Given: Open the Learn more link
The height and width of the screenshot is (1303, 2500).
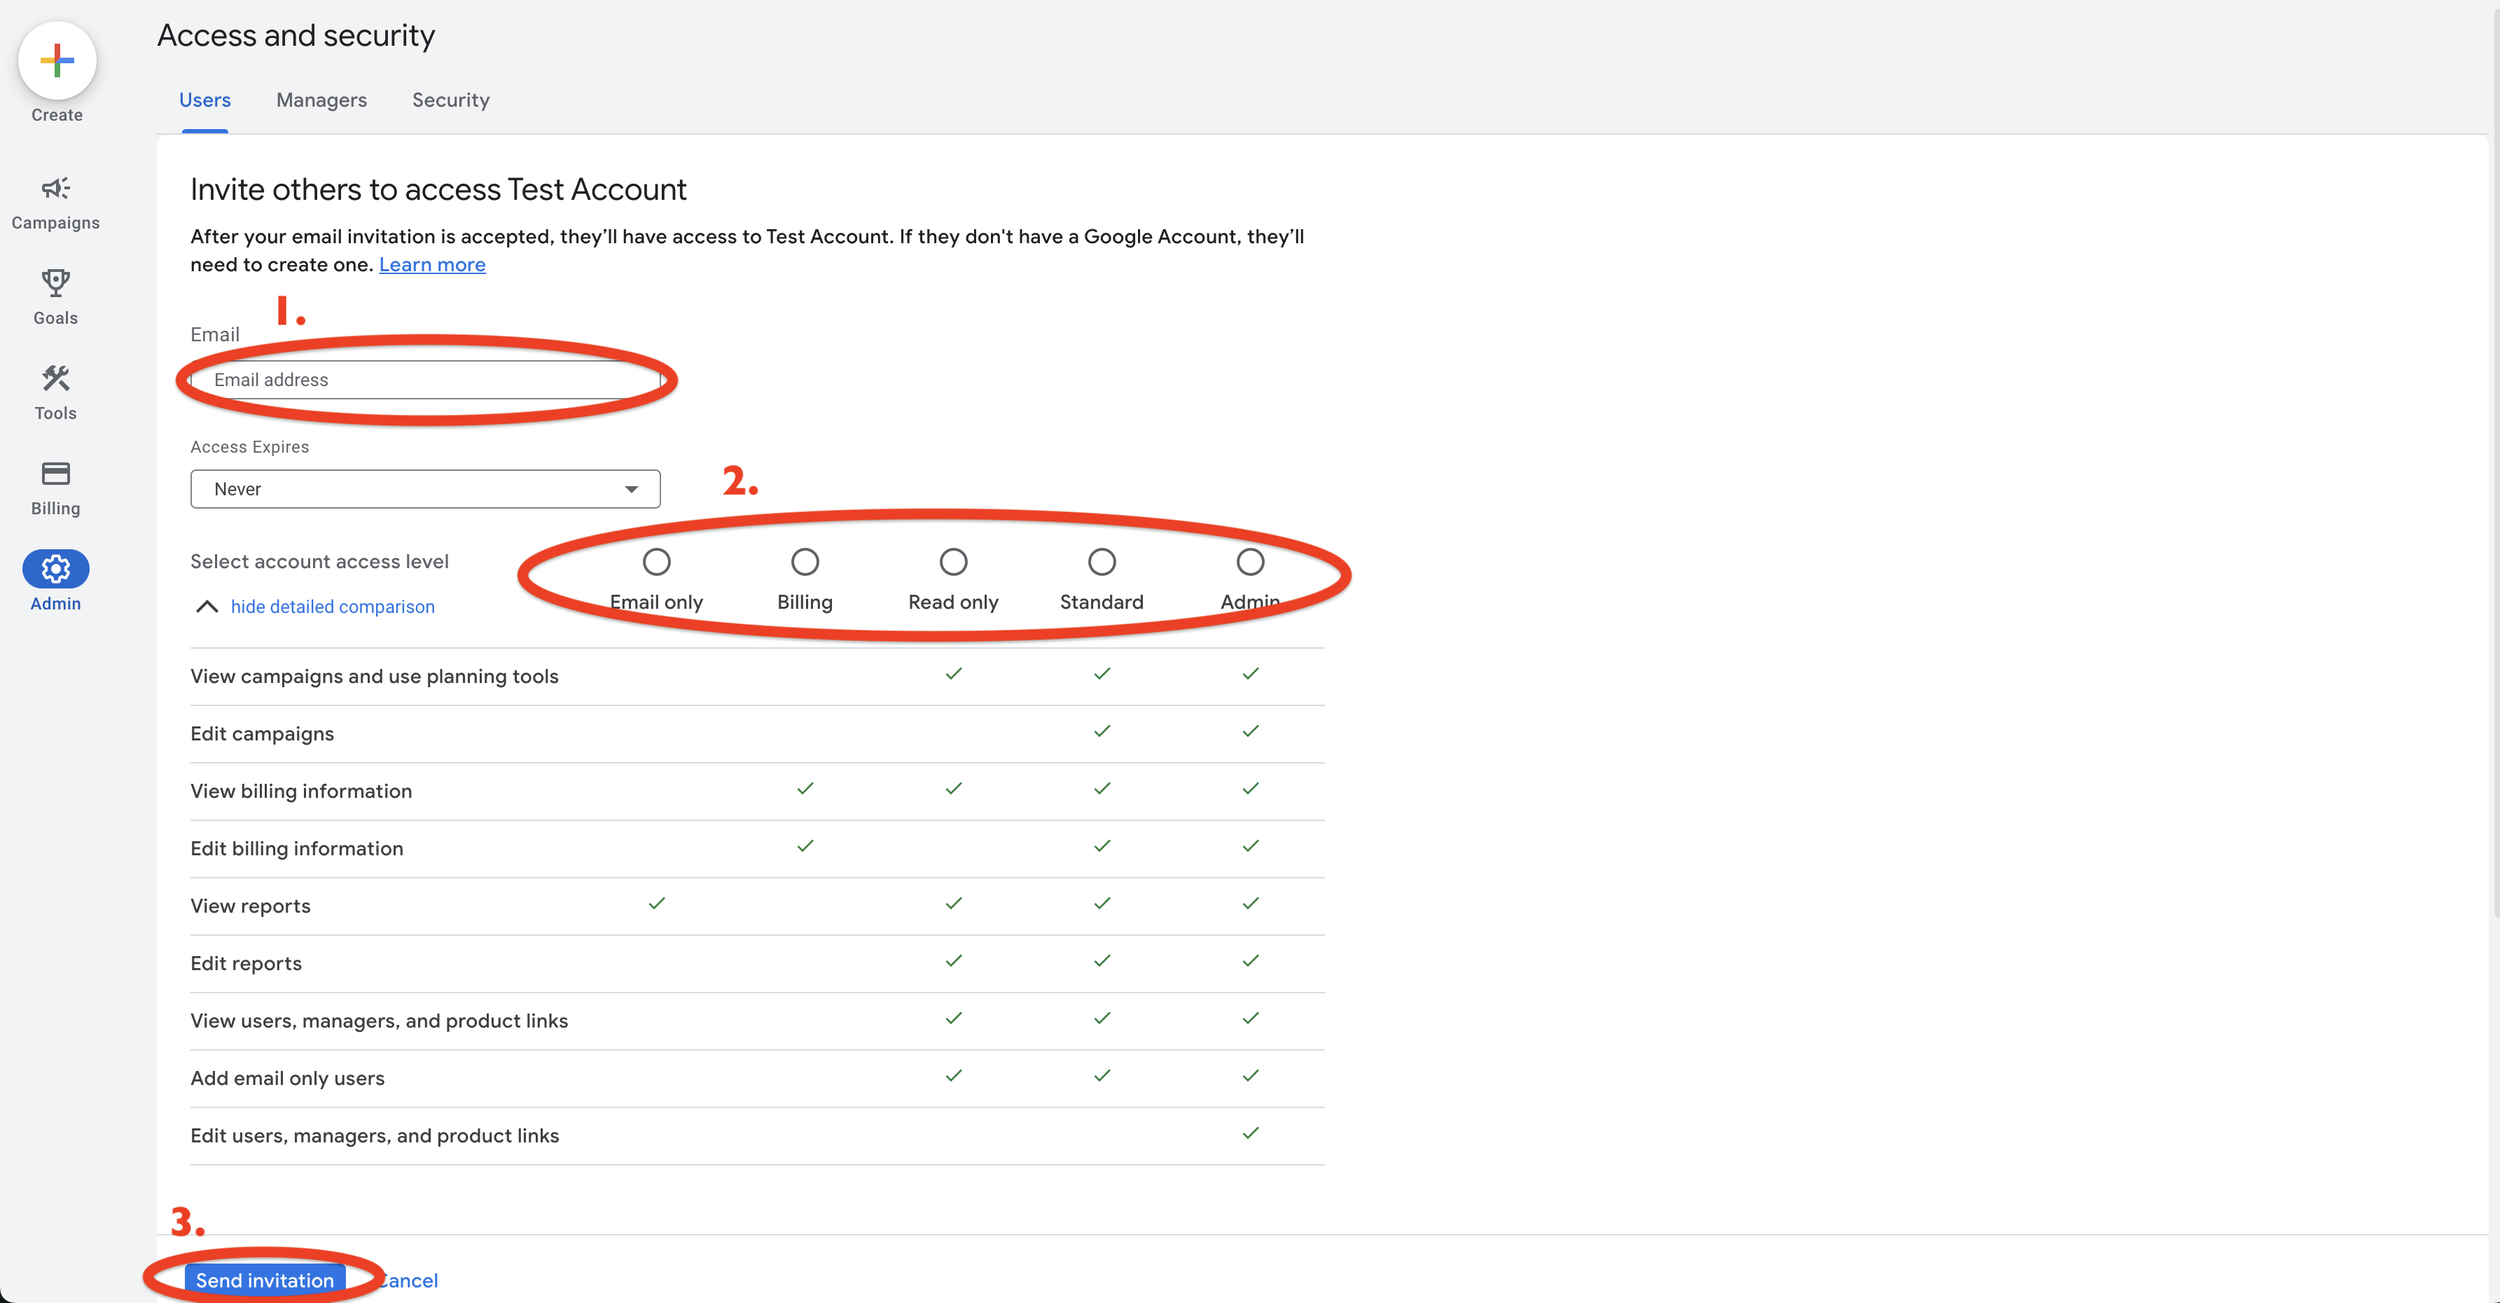Looking at the screenshot, I should click(x=431, y=264).
